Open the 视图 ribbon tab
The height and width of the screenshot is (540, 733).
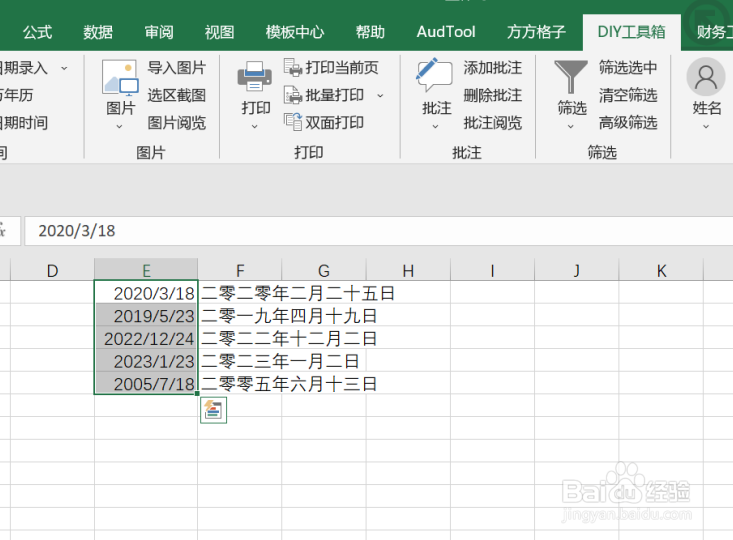(219, 32)
